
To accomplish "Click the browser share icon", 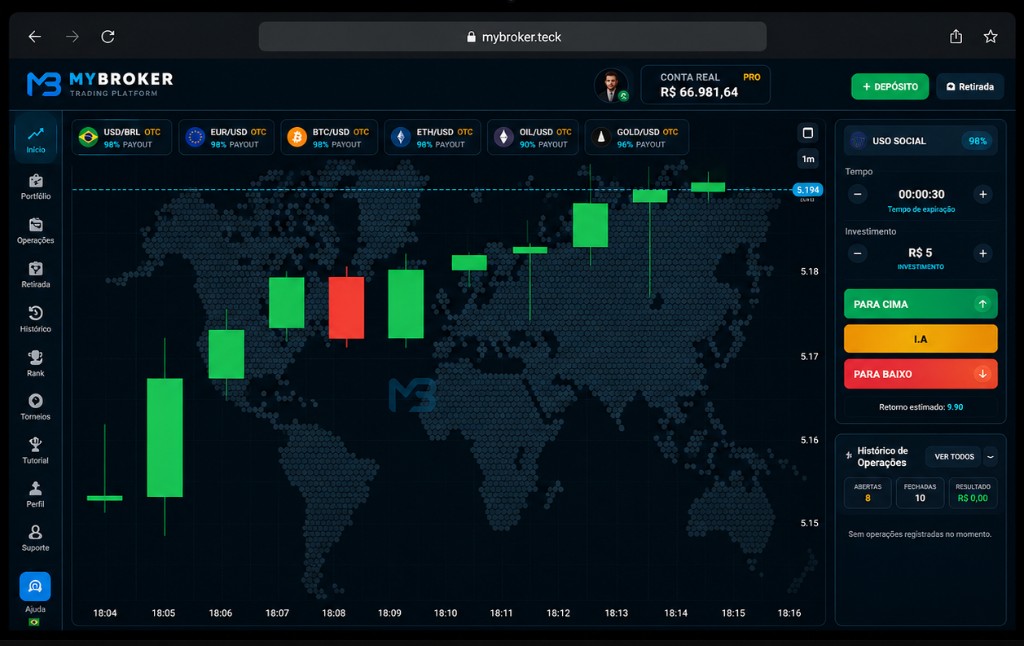I will point(956,37).
